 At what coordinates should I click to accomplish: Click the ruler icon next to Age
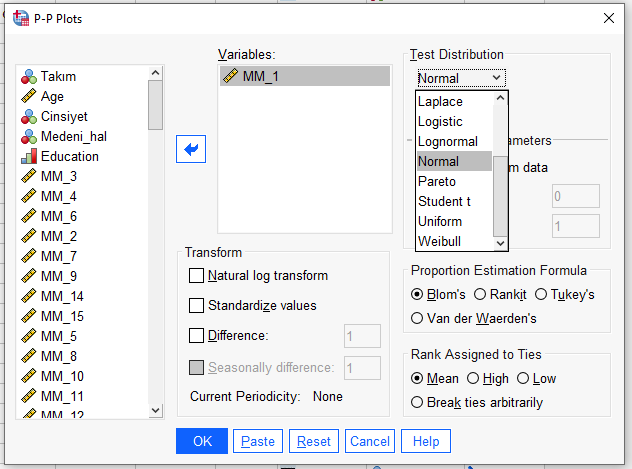pos(29,97)
